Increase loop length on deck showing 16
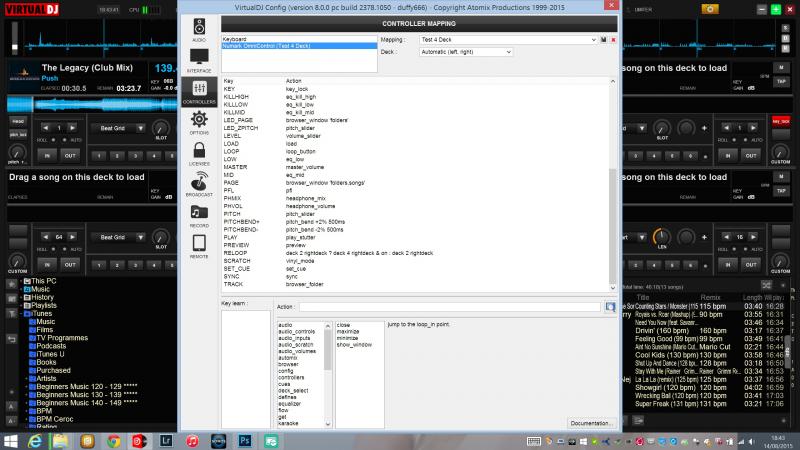 click(x=753, y=237)
